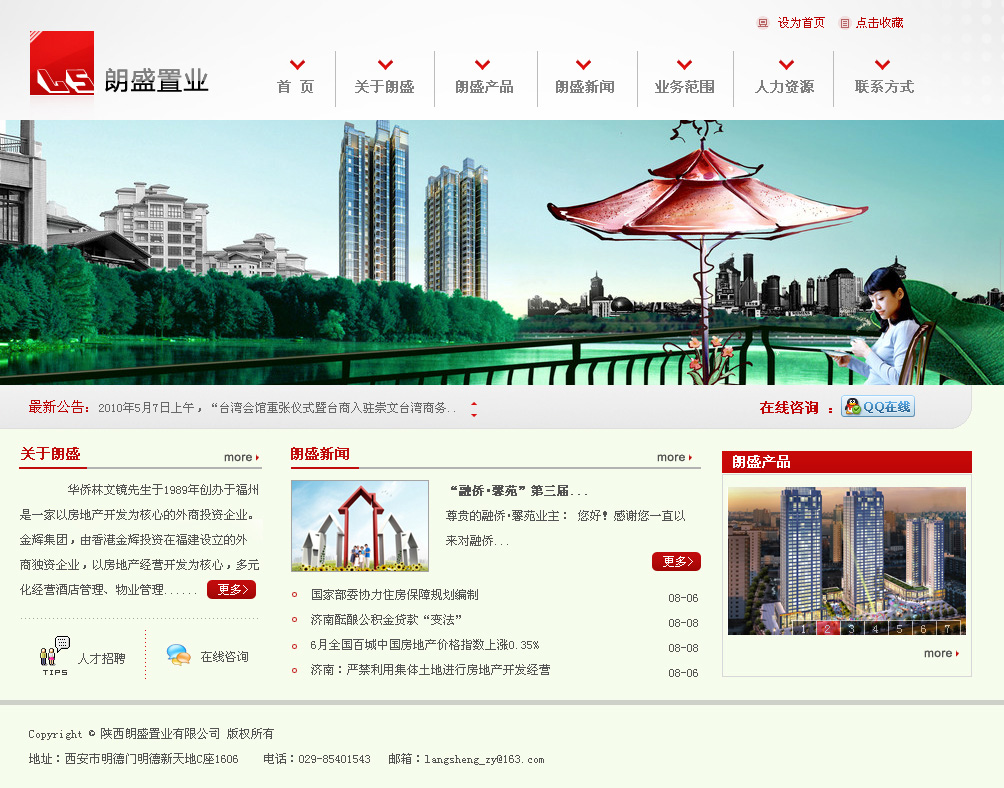This screenshot has height=788, width=1004.
Task: Open the 在线咨询 chat bubbles icon
Action: click(179, 655)
